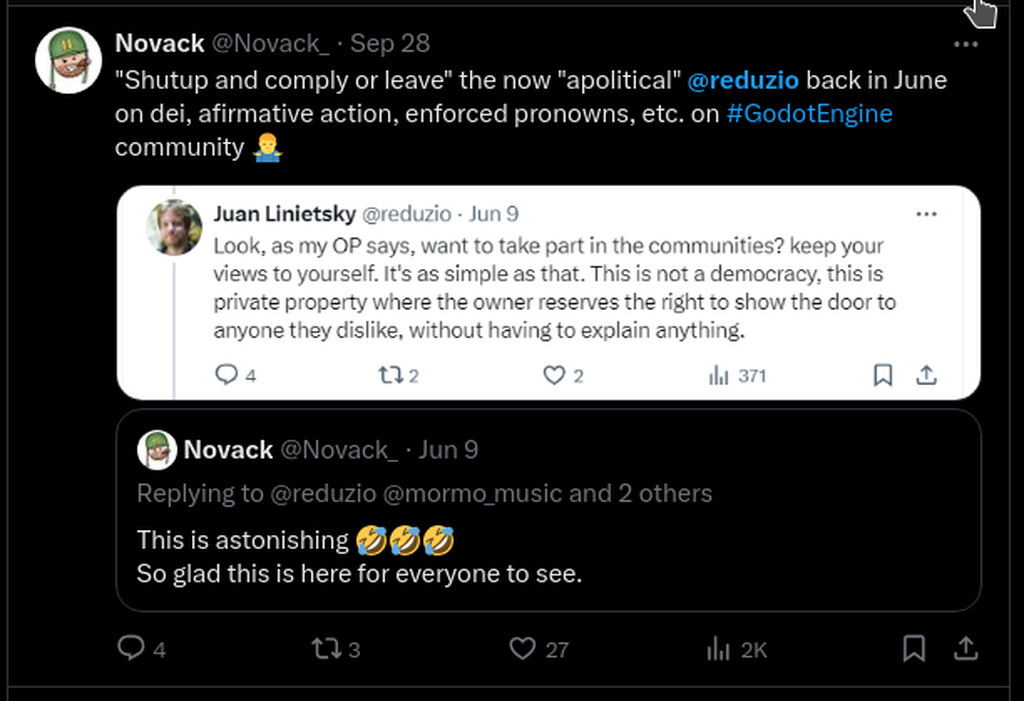The height and width of the screenshot is (701, 1024).
Task: Share Novack's main tweet
Action: tap(965, 649)
